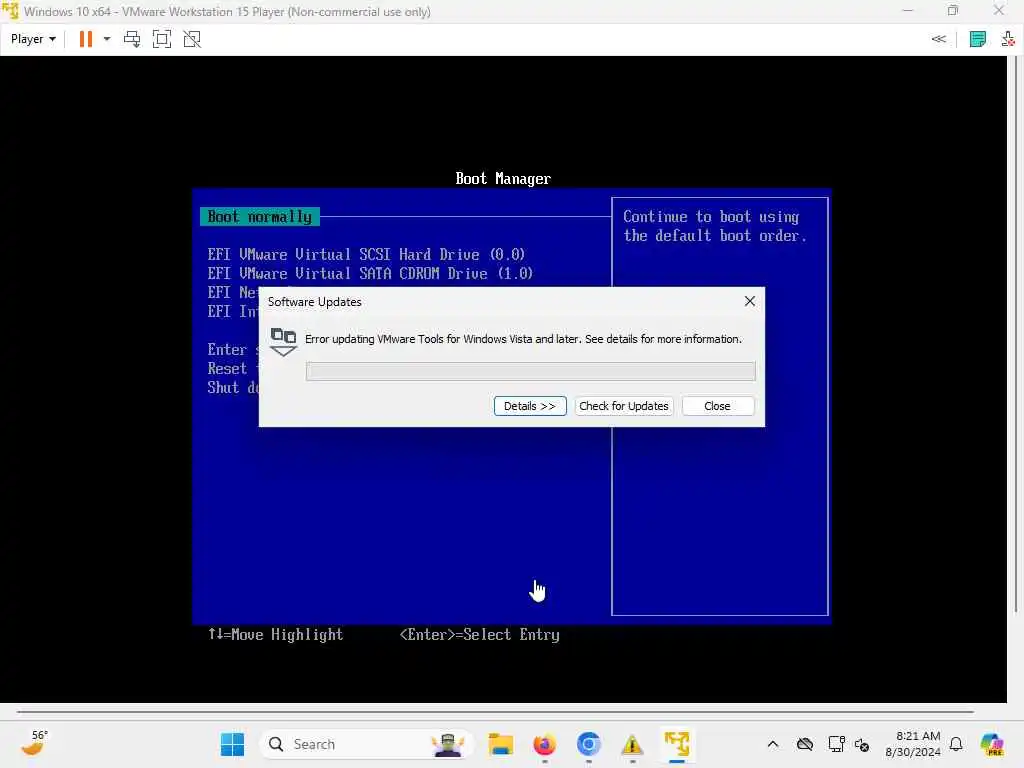This screenshot has width=1024, height=768.
Task: Click the Enter=Select Entry hint text
Action: click(479, 634)
